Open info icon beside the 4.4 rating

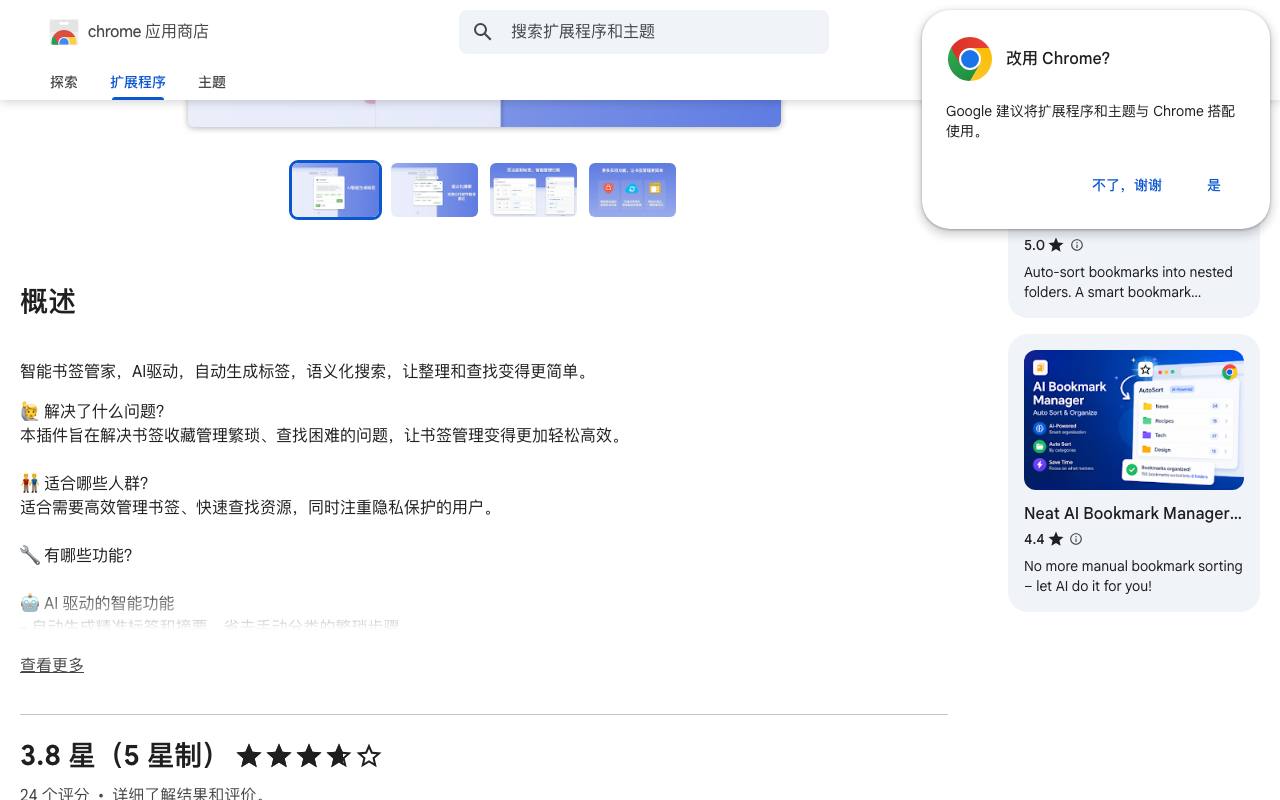click(x=1076, y=539)
